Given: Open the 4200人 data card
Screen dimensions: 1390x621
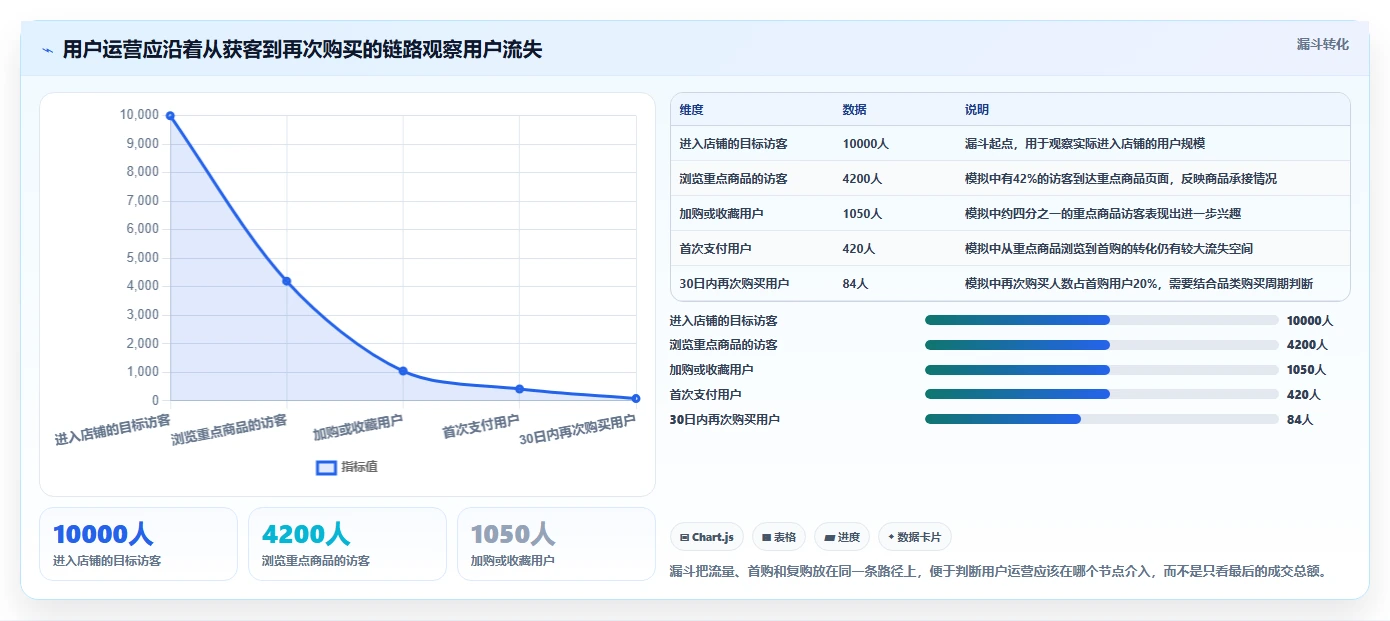Looking at the screenshot, I should 347,544.
